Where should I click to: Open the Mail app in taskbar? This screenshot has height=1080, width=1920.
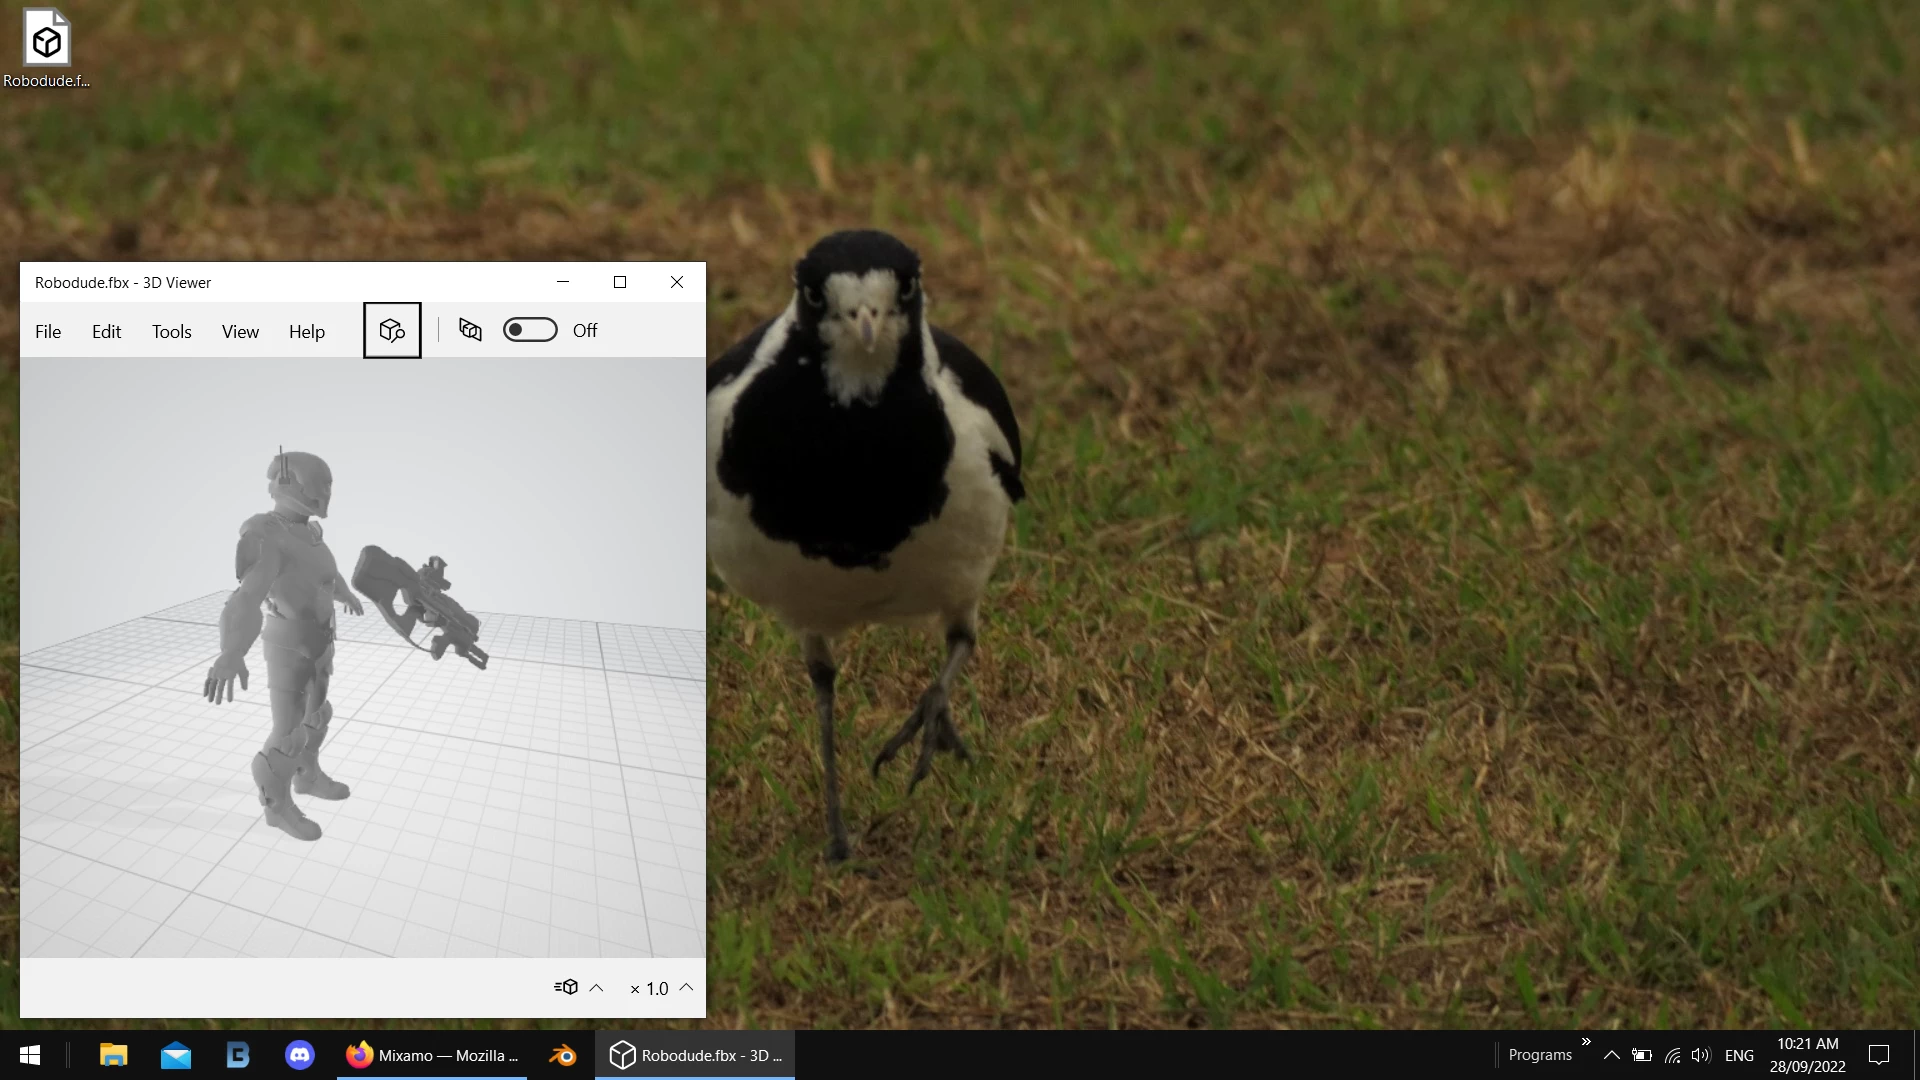tap(176, 1055)
